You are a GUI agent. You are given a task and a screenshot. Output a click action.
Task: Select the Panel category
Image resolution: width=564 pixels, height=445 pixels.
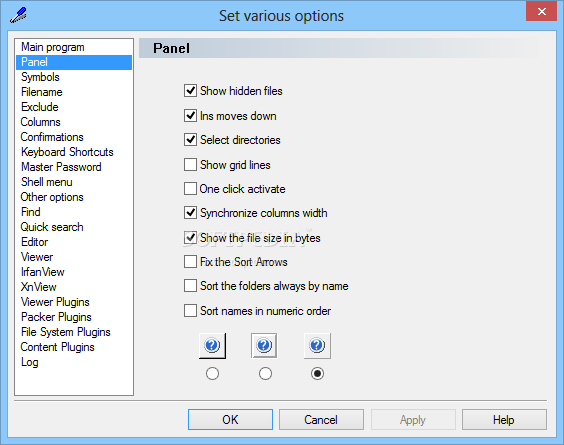74,62
